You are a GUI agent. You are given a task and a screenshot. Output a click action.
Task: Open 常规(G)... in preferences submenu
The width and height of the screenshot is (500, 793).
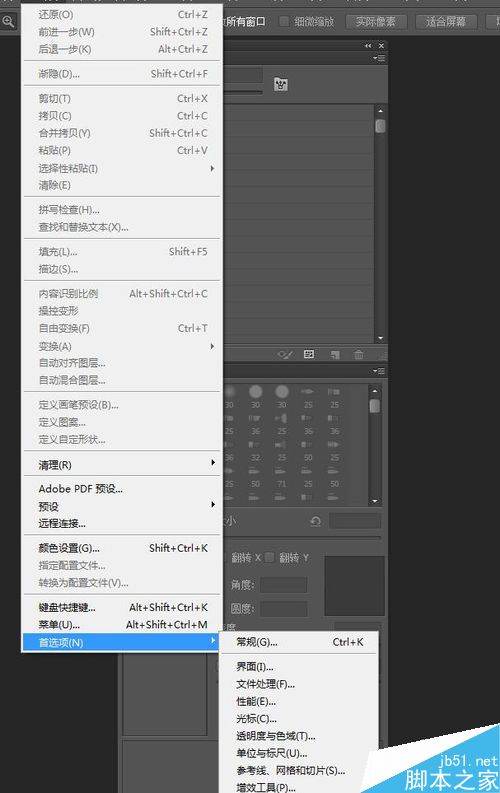[x=299, y=642]
